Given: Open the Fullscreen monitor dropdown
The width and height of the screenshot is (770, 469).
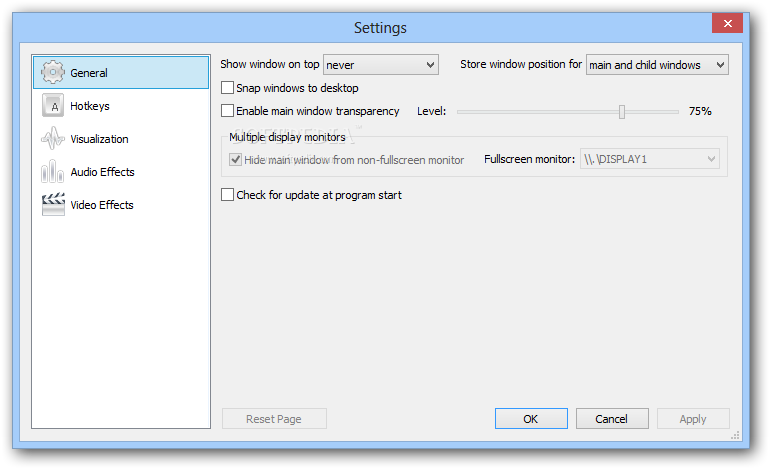Looking at the screenshot, I should pos(650,159).
